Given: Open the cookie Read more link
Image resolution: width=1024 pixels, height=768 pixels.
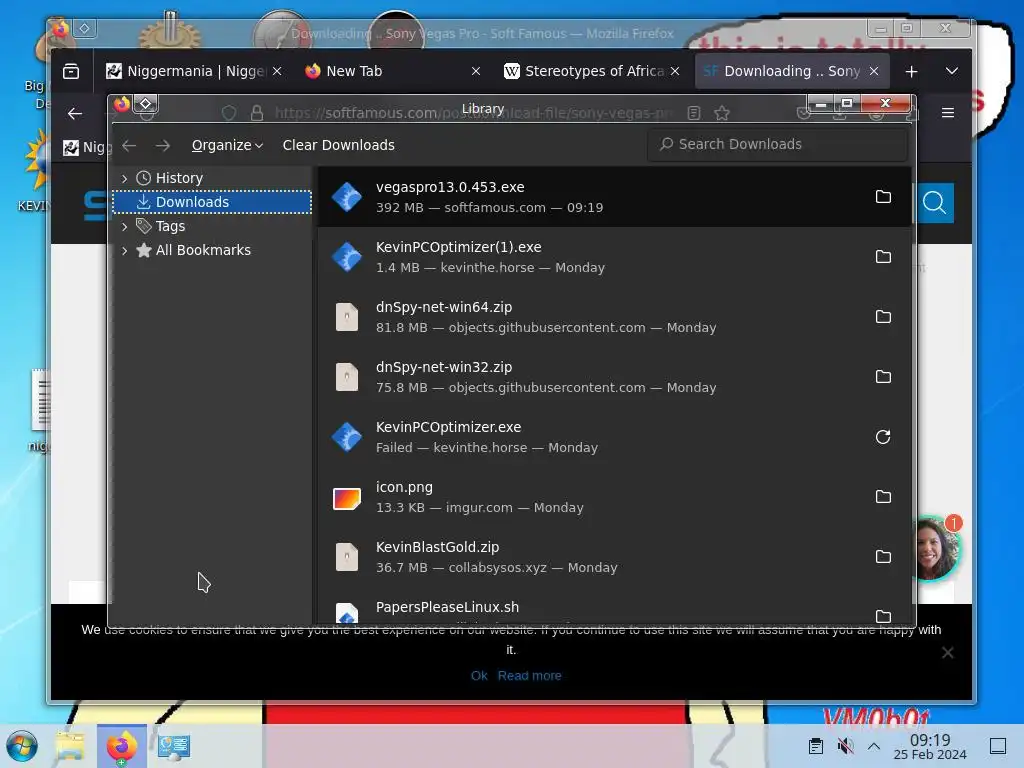Looking at the screenshot, I should coord(530,676).
